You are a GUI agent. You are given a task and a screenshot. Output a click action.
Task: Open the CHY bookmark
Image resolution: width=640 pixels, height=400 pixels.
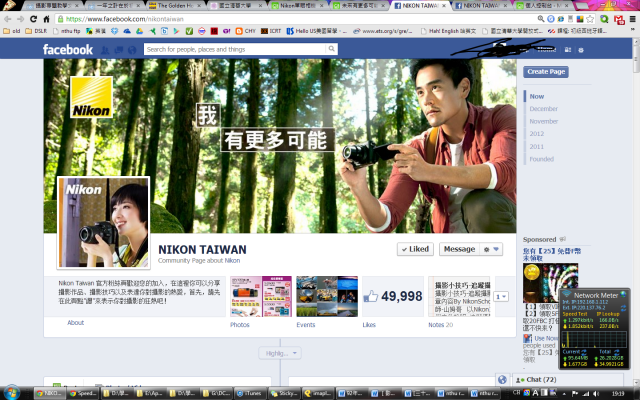[245, 31]
